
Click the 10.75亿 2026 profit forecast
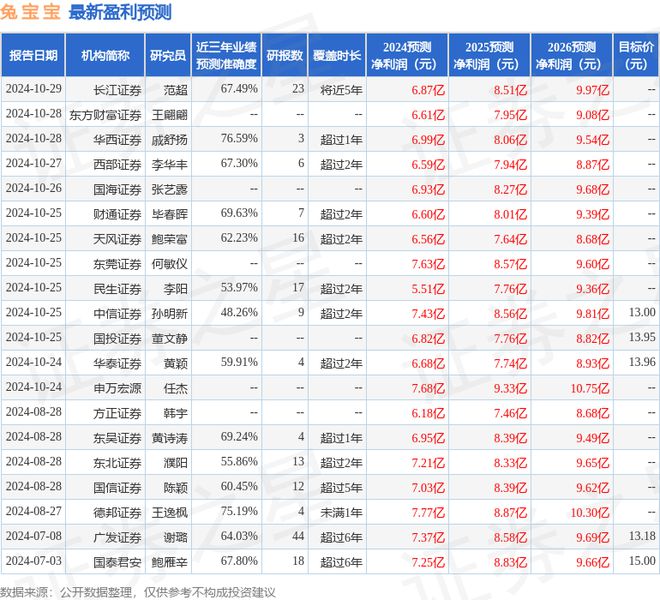click(x=590, y=388)
